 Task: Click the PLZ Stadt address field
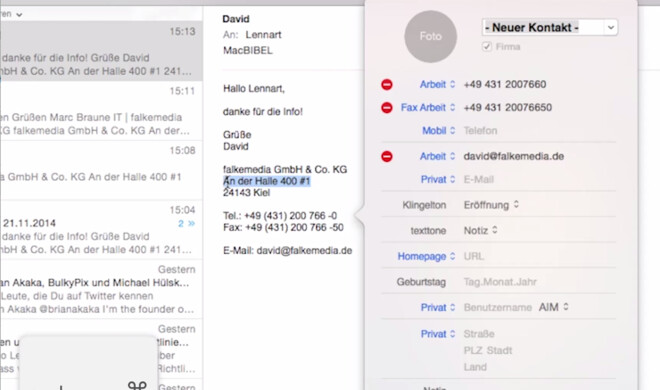tap(488, 350)
